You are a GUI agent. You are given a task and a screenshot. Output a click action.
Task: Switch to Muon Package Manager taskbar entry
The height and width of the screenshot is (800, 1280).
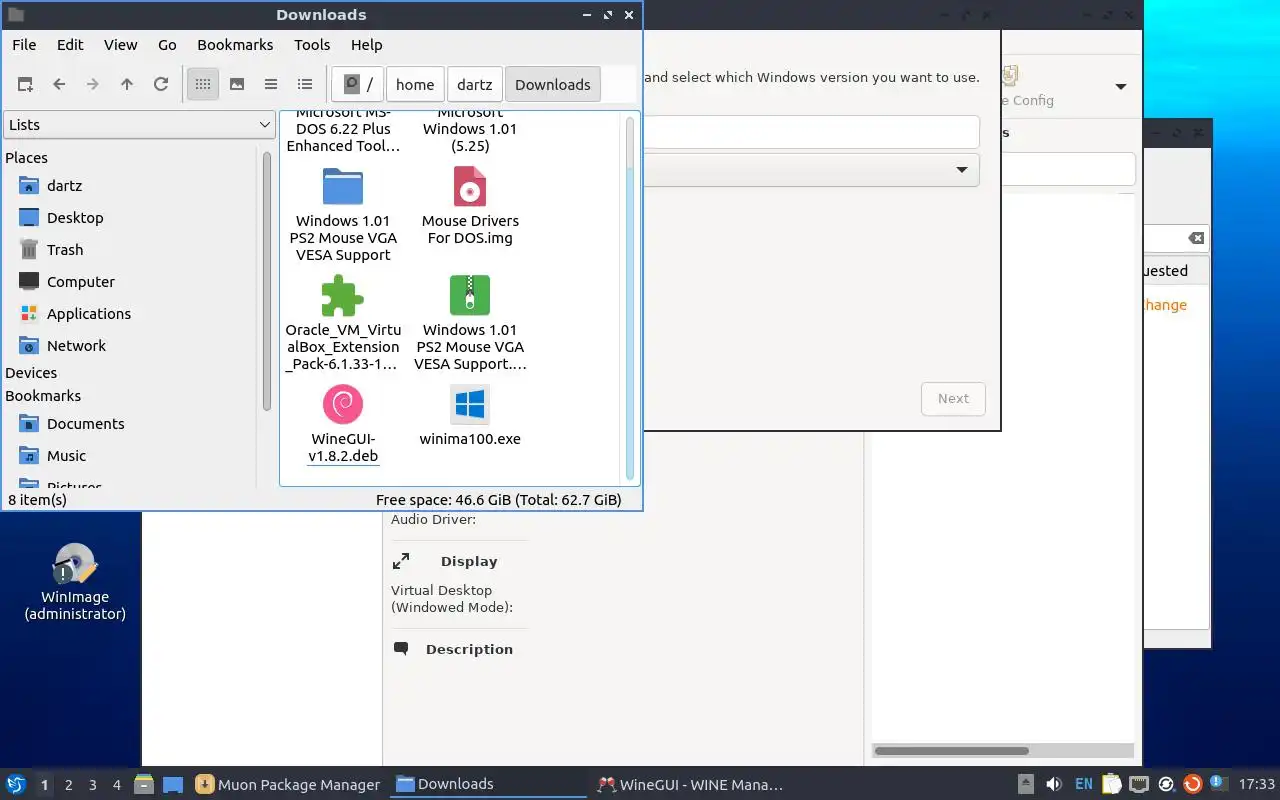[287, 785]
